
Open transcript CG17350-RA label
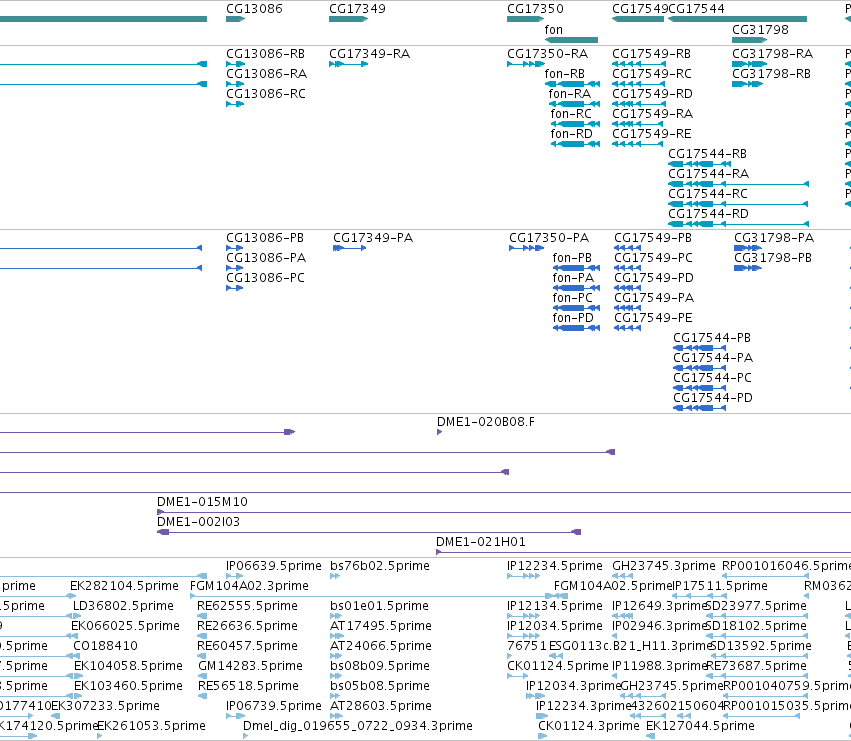[547, 54]
